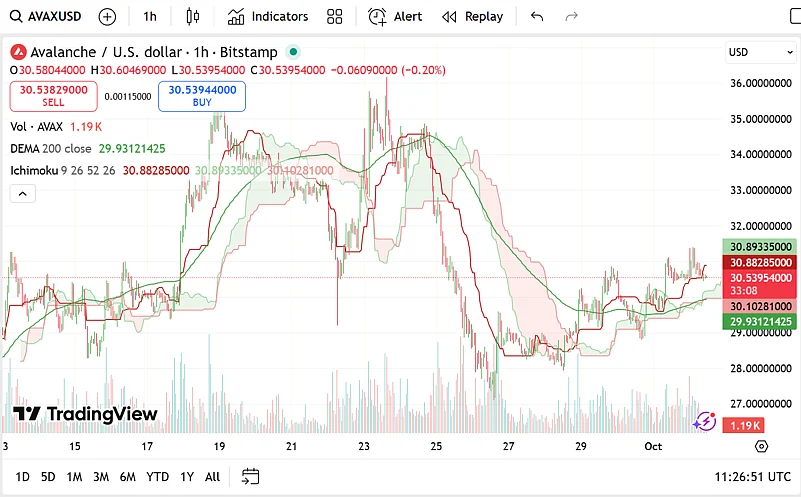
Task: Open the Indicators panel
Action: click(268, 17)
